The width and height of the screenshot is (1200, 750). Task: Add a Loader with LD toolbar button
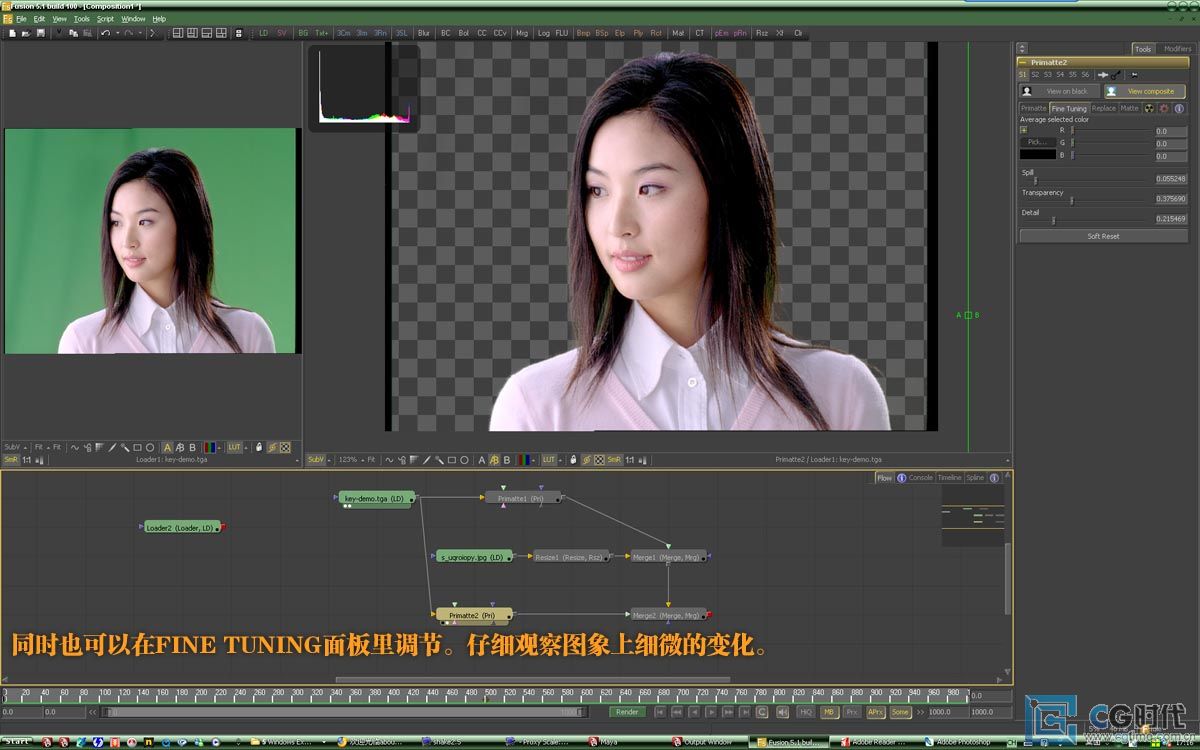(x=264, y=33)
